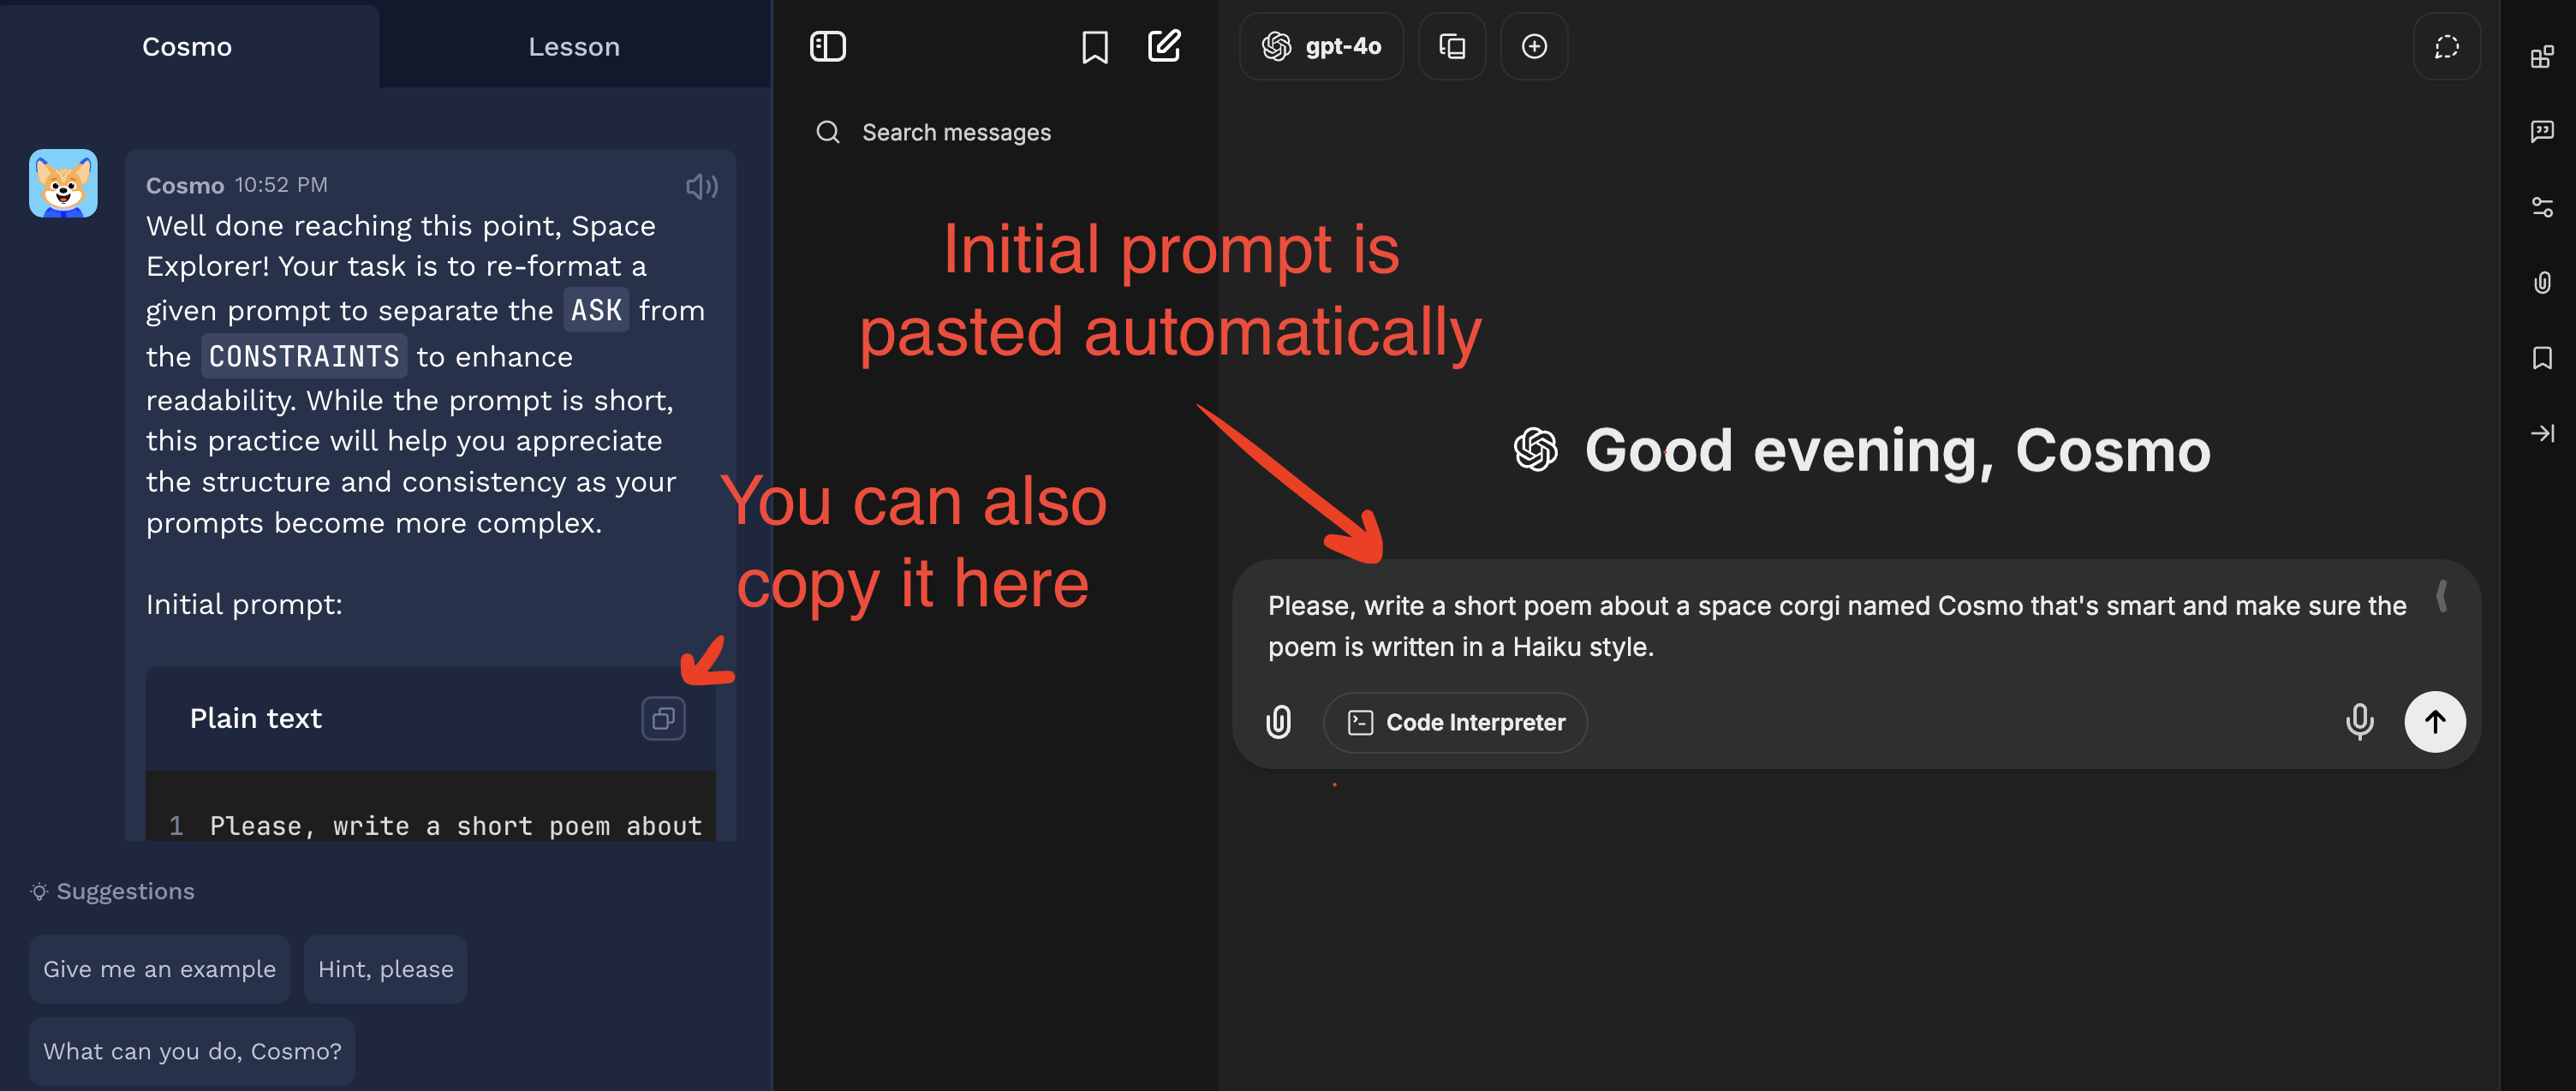The width and height of the screenshot is (2576, 1091).
Task: Switch to the Cosmo tab
Action: 187,46
